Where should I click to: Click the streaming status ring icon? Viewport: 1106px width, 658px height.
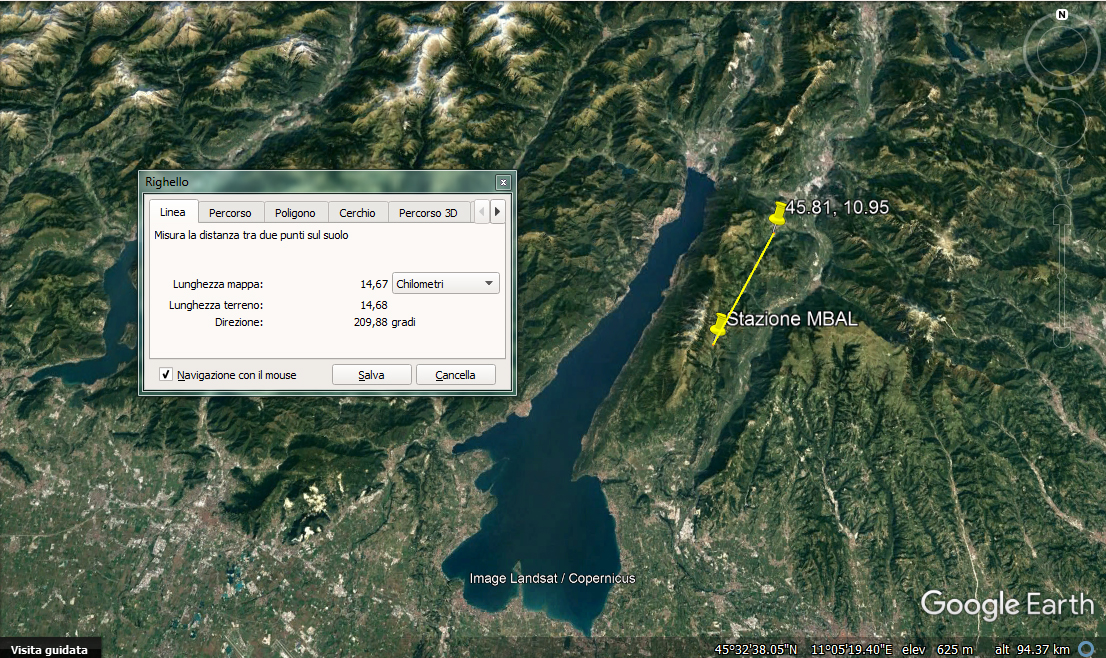pyautogui.click(x=1086, y=649)
